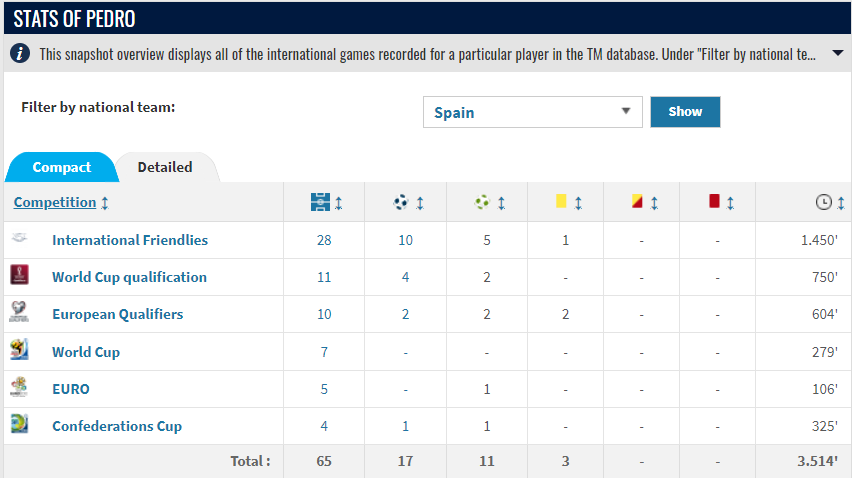The height and width of the screenshot is (478, 852).
Task: Sort table by Competition column header
Action: pos(55,202)
